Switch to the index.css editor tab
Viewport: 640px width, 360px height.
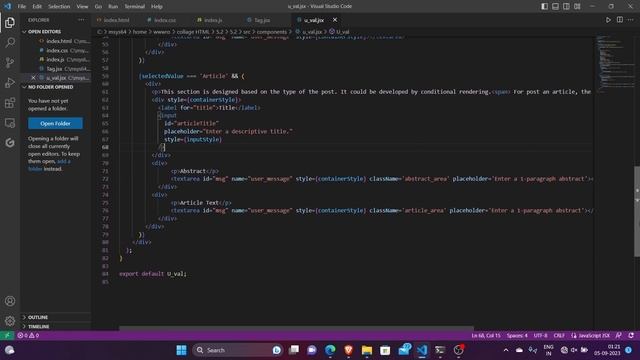pos(165,20)
